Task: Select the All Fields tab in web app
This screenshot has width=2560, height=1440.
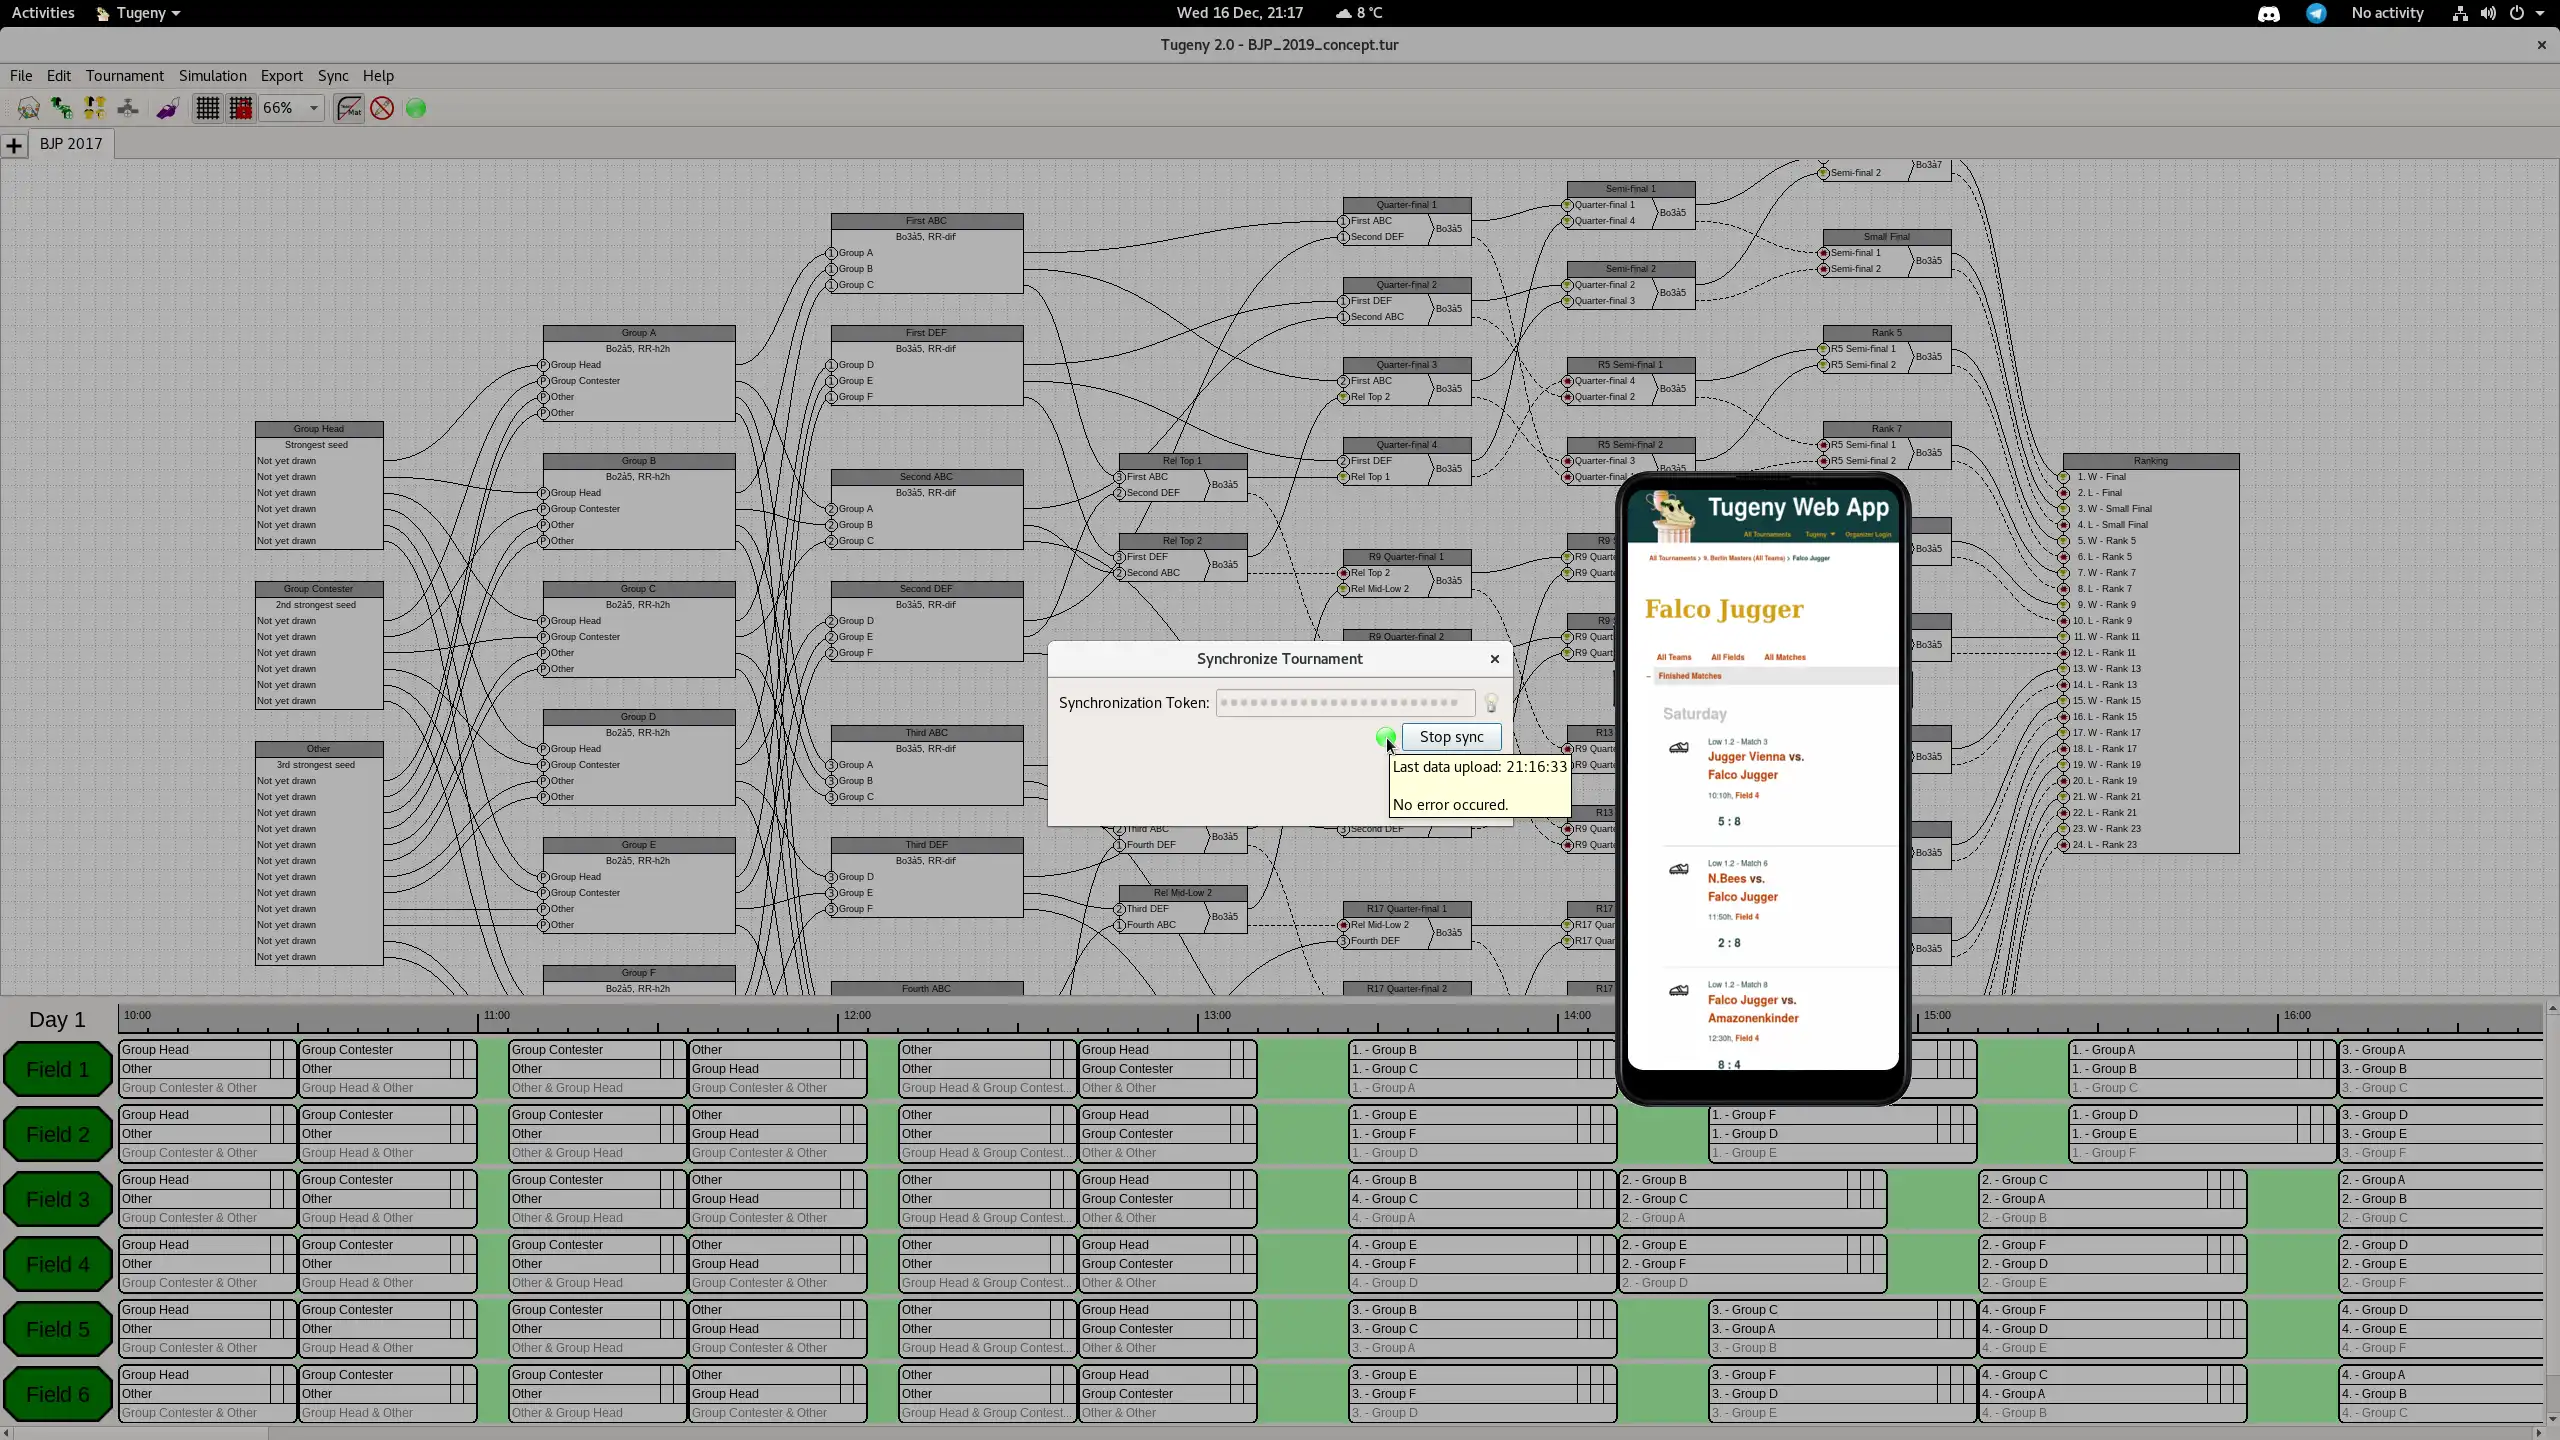Action: pos(1728,656)
